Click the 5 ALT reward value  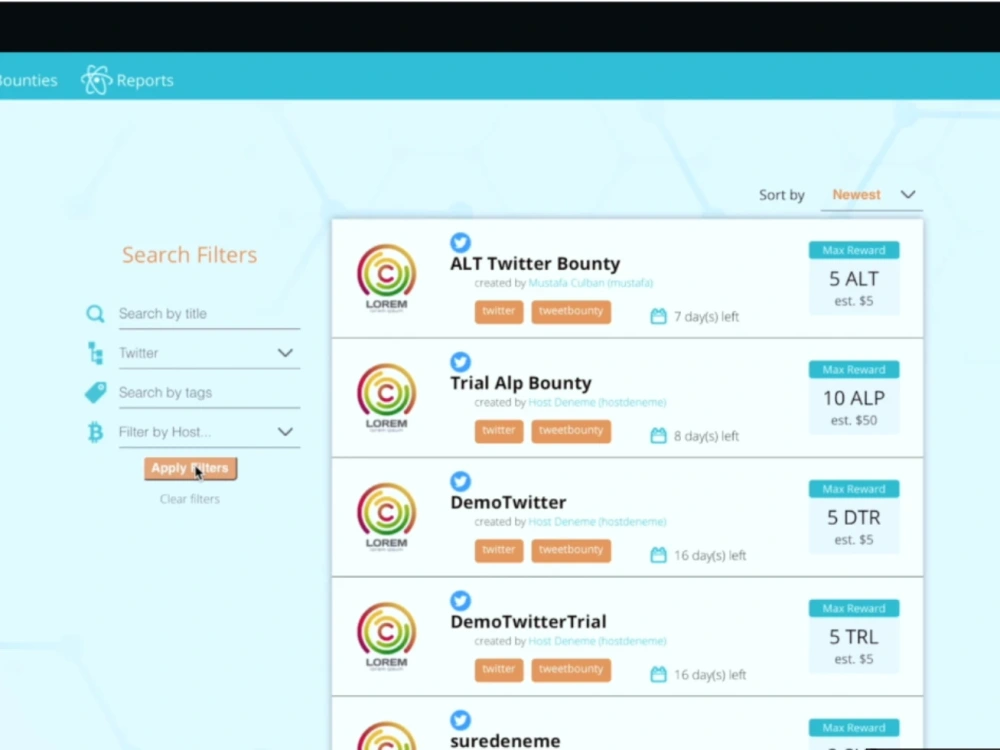(x=854, y=279)
